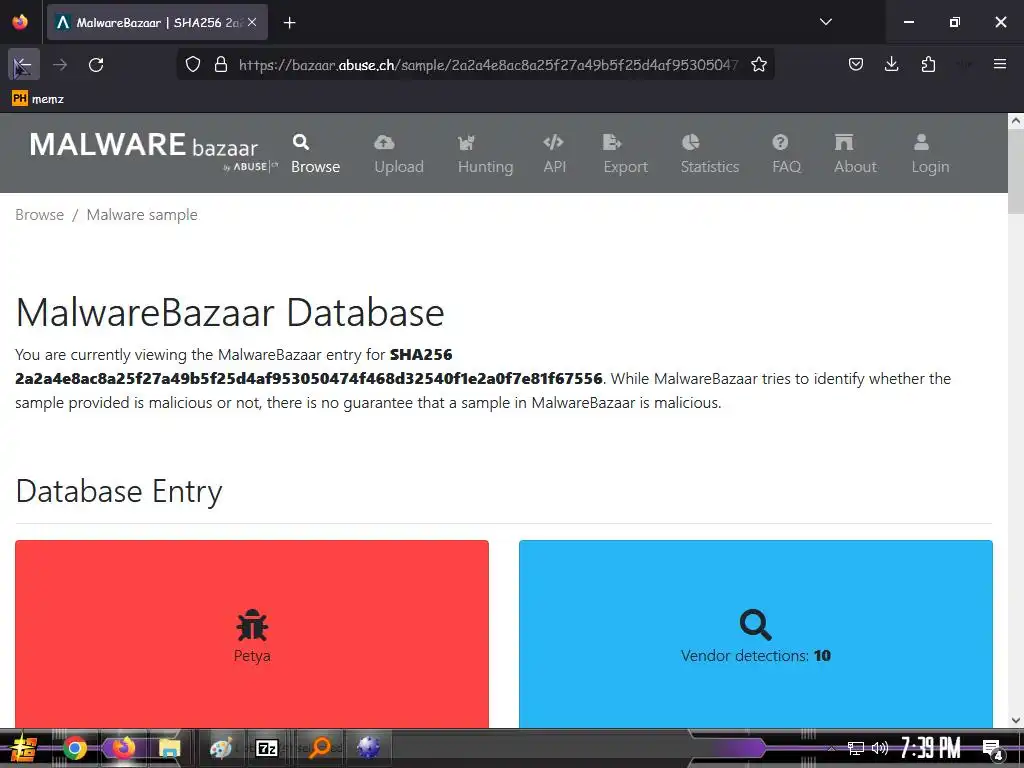
Task: Open the Save to Pocket icon
Action: 856,65
